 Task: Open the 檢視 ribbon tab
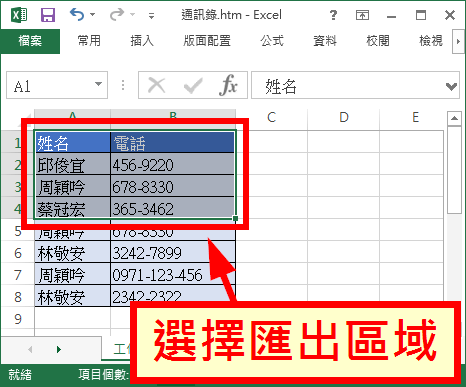(430, 41)
